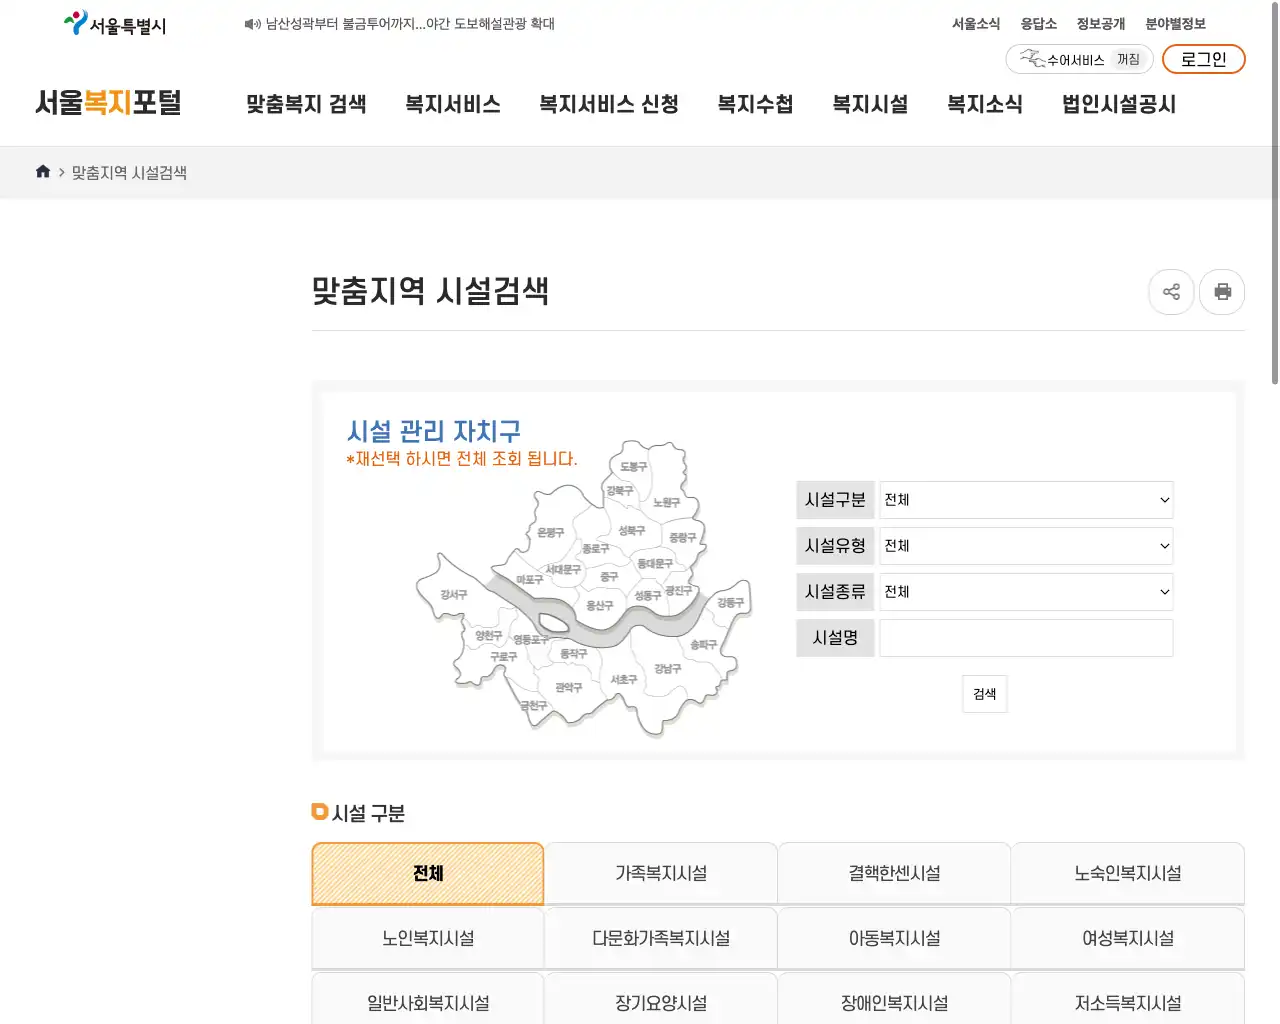Image resolution: width=1280 pixels, height=1024 pixels.
Task: Select the 노숙인복지시설 tab
Action: click(1128, 874)
